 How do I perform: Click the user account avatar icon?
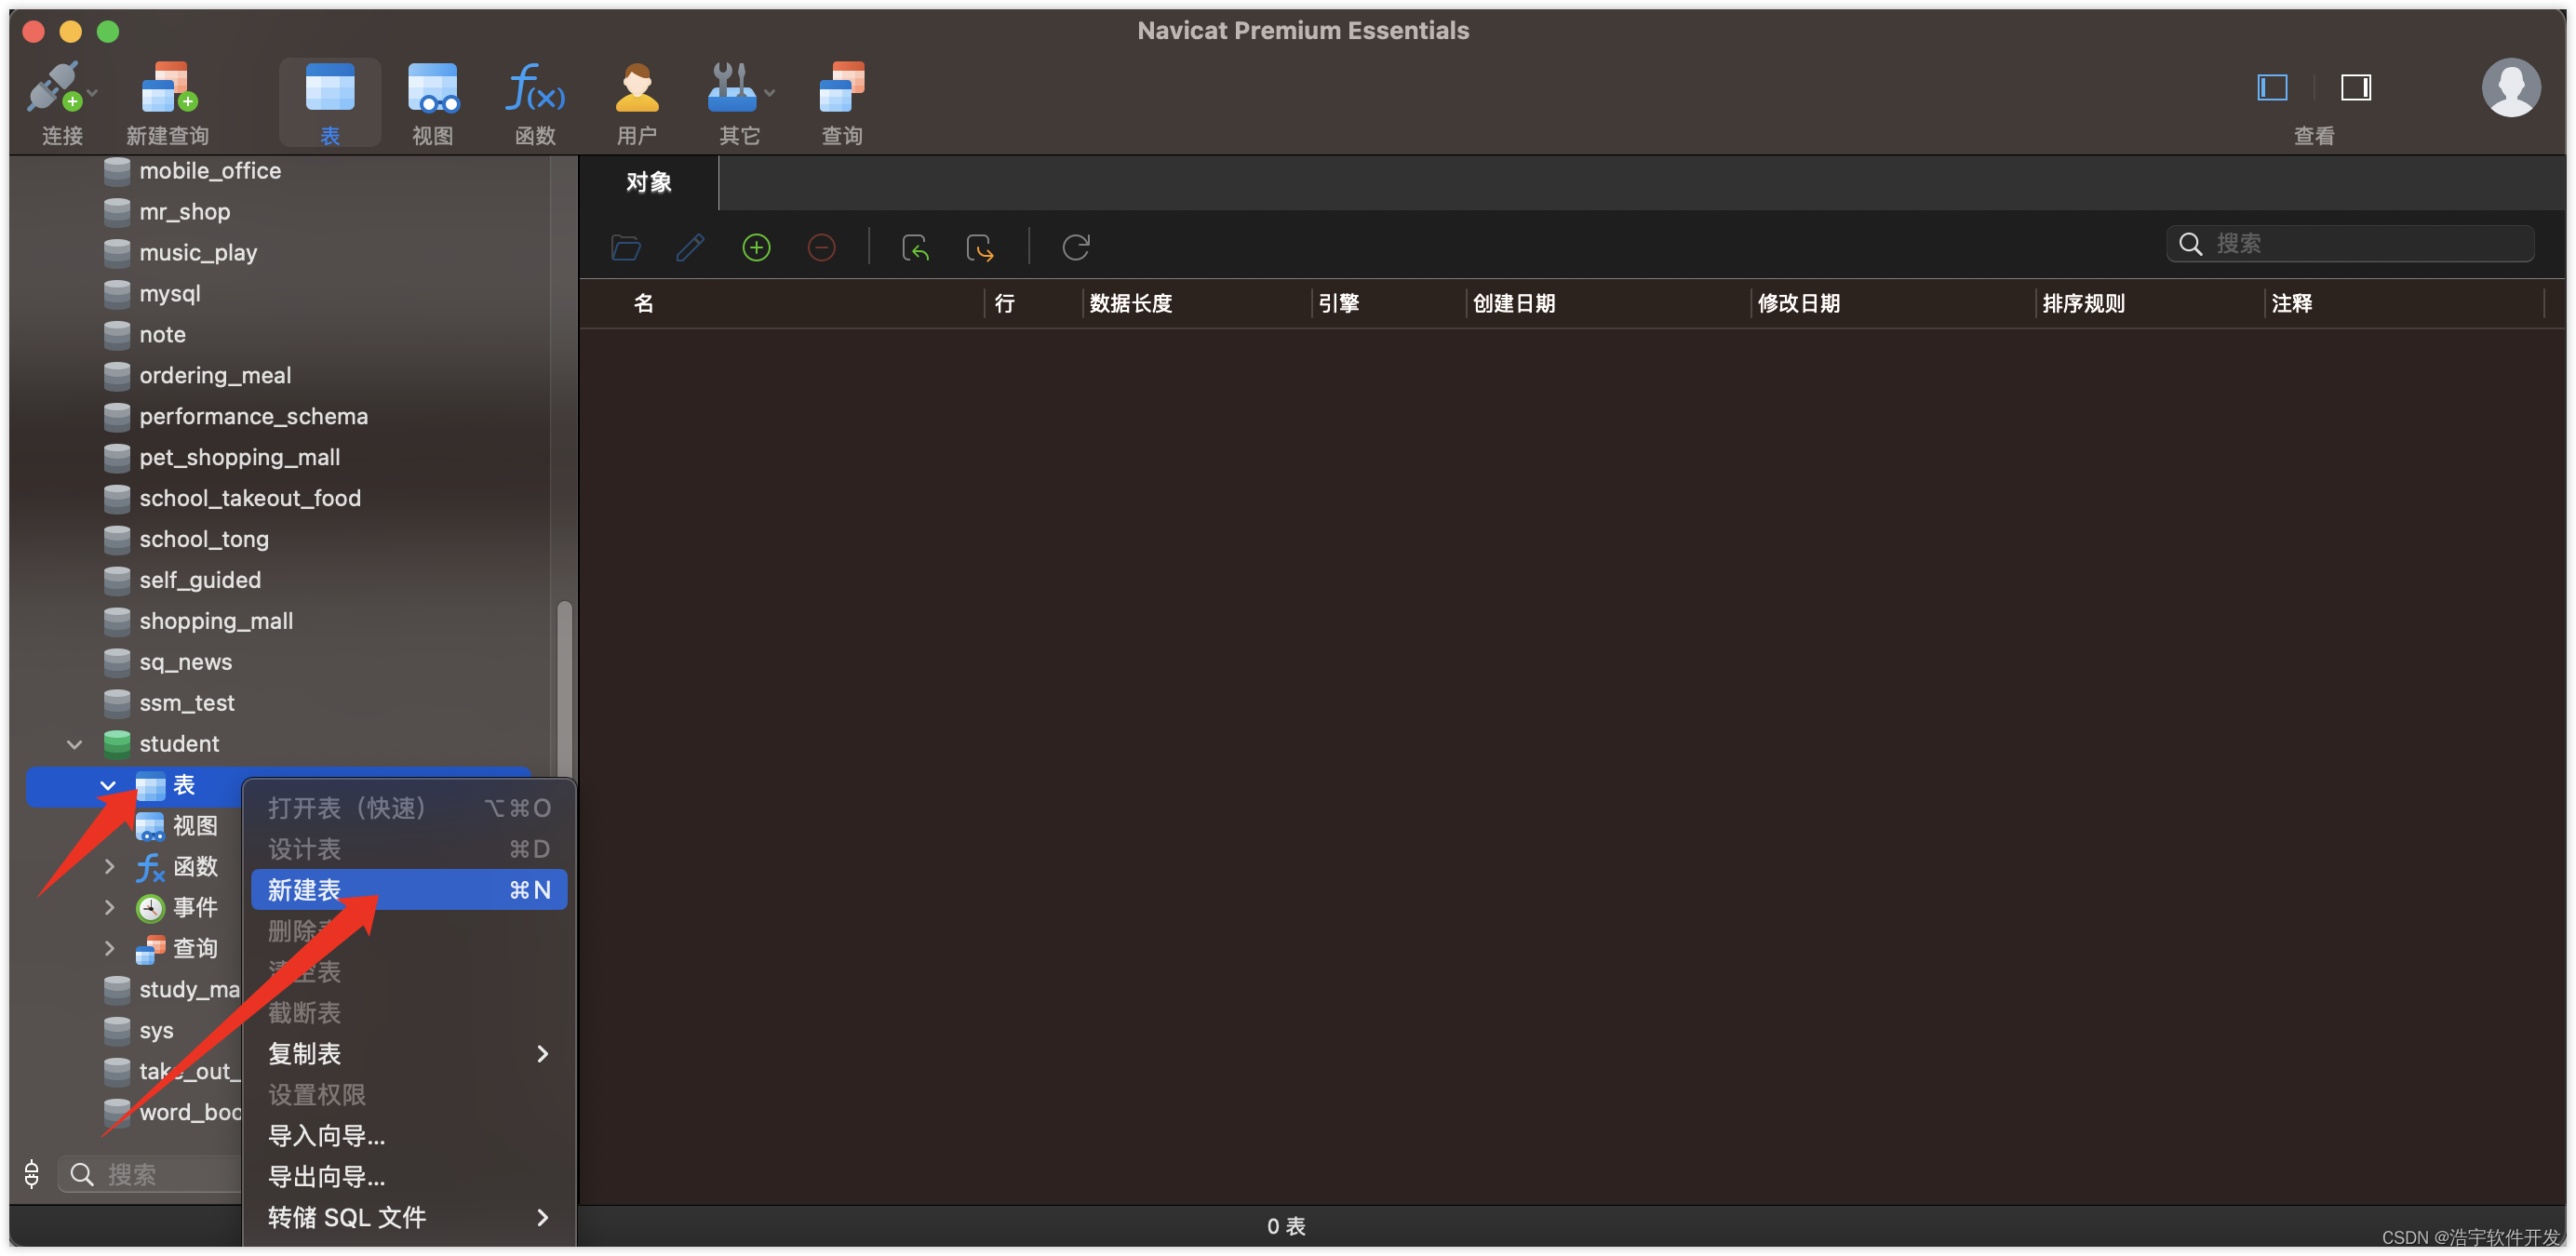point(2510,88)
